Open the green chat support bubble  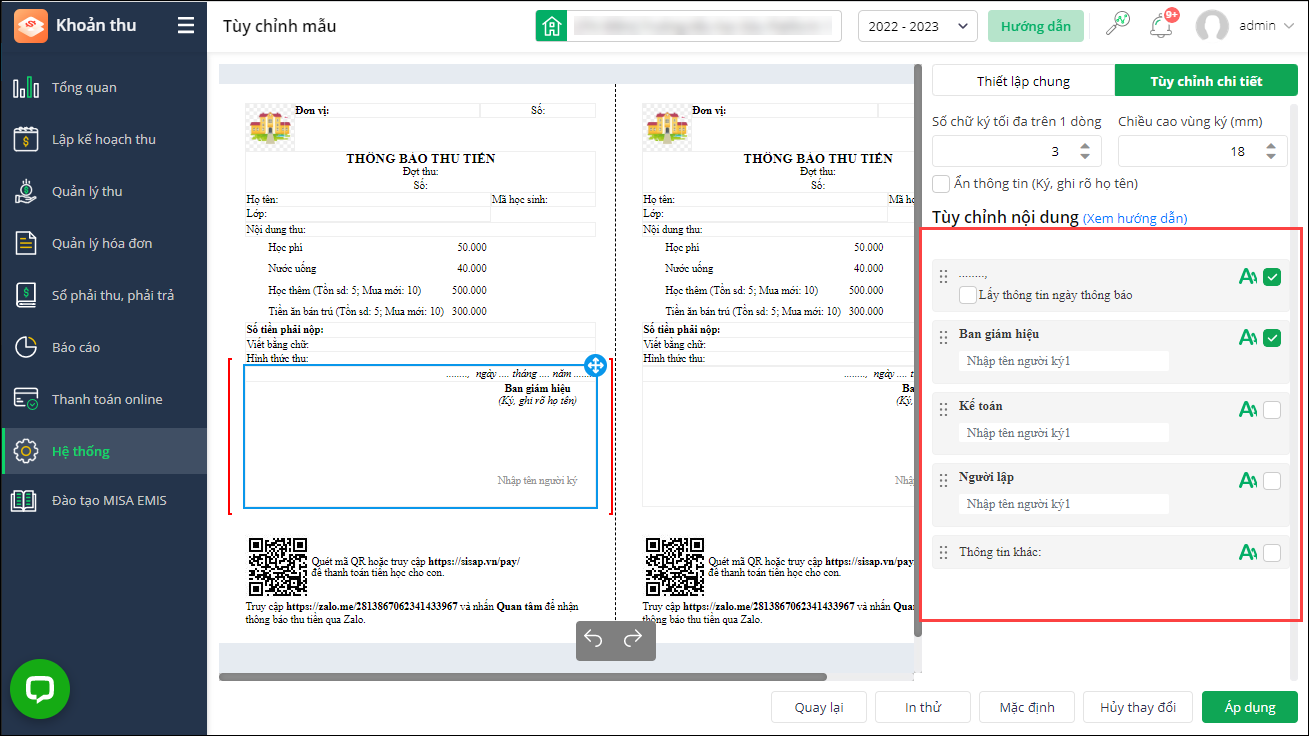pos(40,688)
